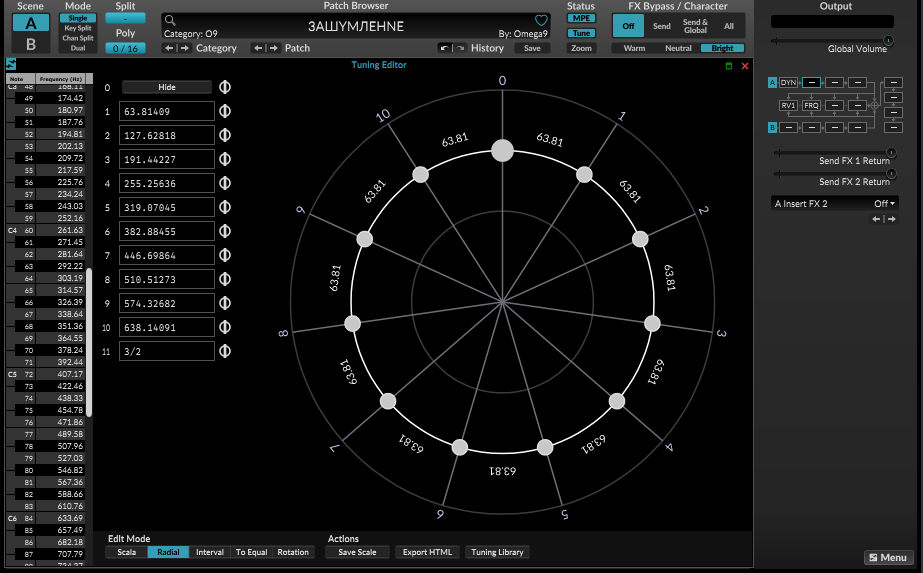Switch edit mode to Interval
Image resolution: width=923 pixels, height=573 pixels.
tap(210, 552)
